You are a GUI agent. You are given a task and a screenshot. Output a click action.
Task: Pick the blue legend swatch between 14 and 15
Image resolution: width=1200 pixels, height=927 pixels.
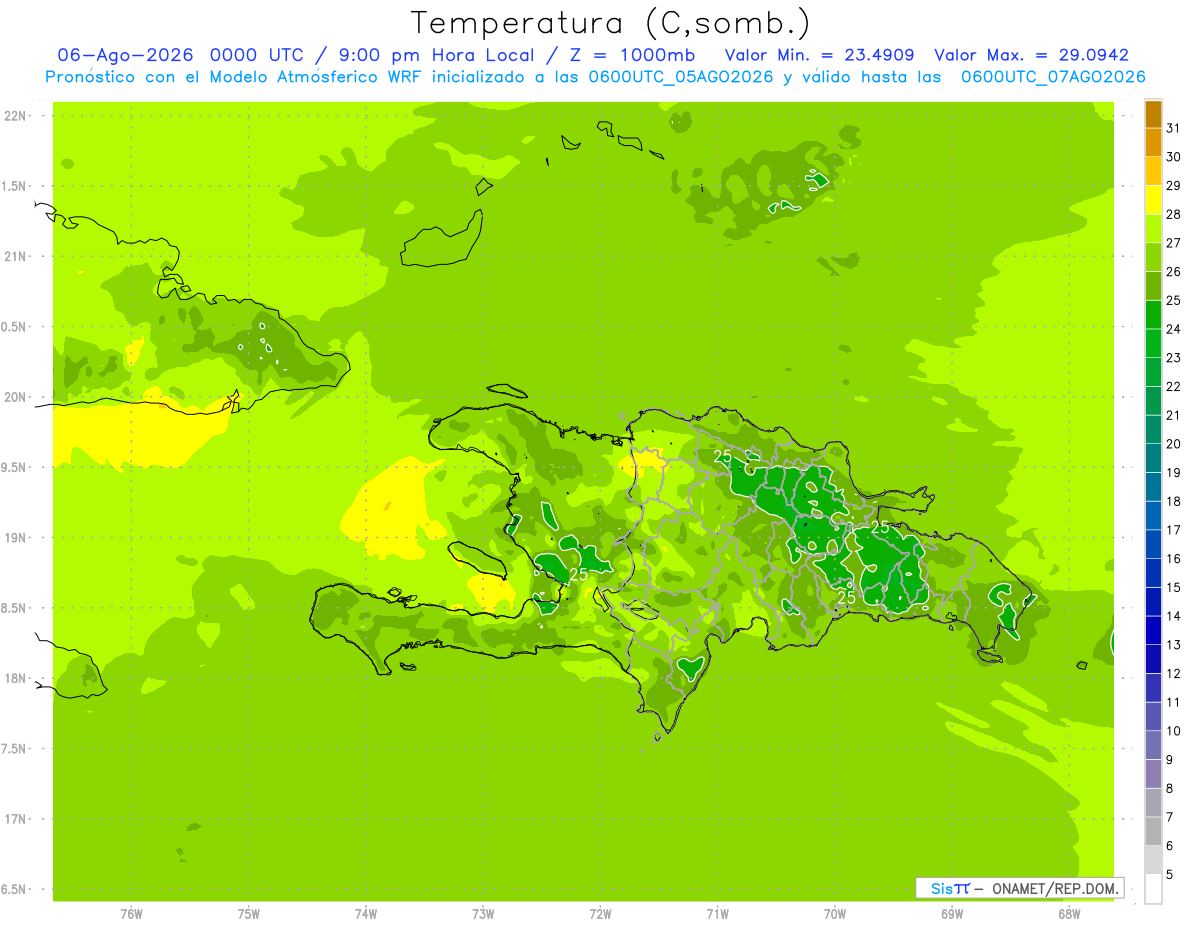(x=1153, y=602)
